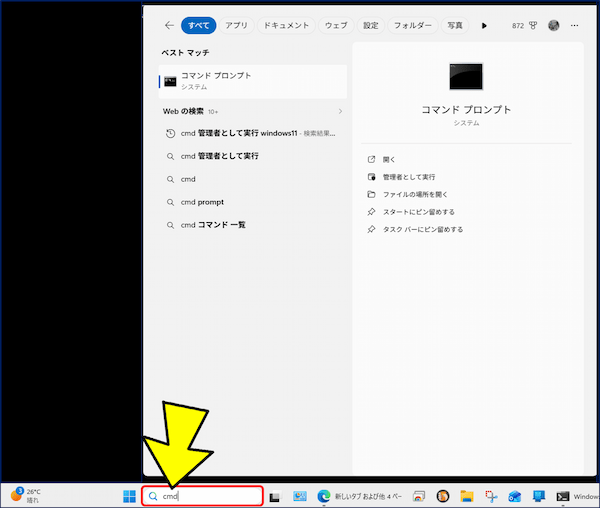Open the Task View taskbar icon

point(275,497)
